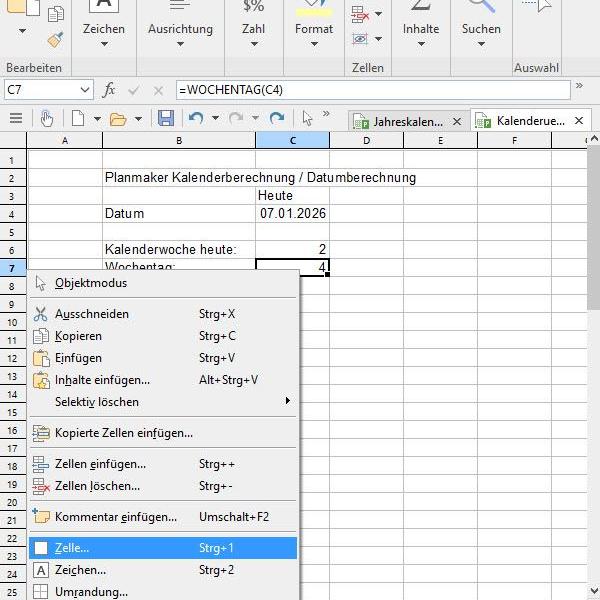Screen dimensions: 600x600
Task: Choose Kommentar einfügen... menu entry
Action: click(x=115, y=517)
